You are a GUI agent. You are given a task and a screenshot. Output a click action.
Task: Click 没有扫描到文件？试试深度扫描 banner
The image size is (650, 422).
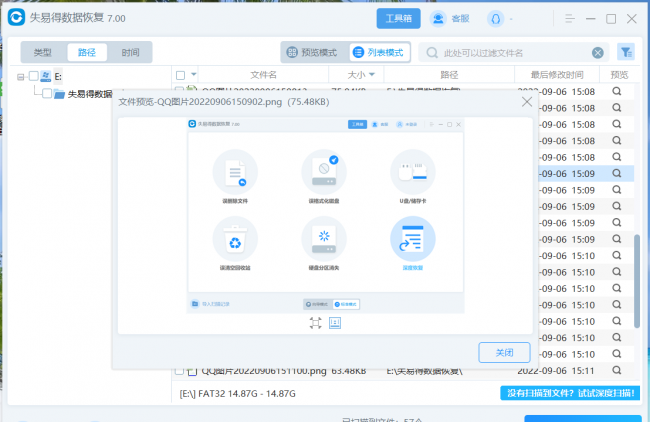(570, 393)
